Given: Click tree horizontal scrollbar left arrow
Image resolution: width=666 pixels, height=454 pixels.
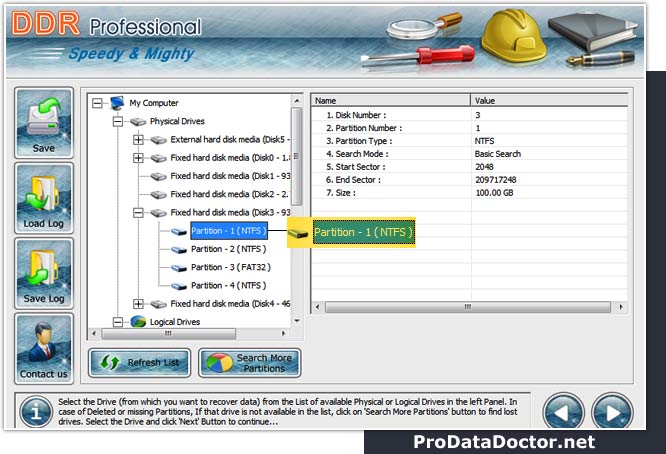Looking at the screenshot, I should coord(94,334).
